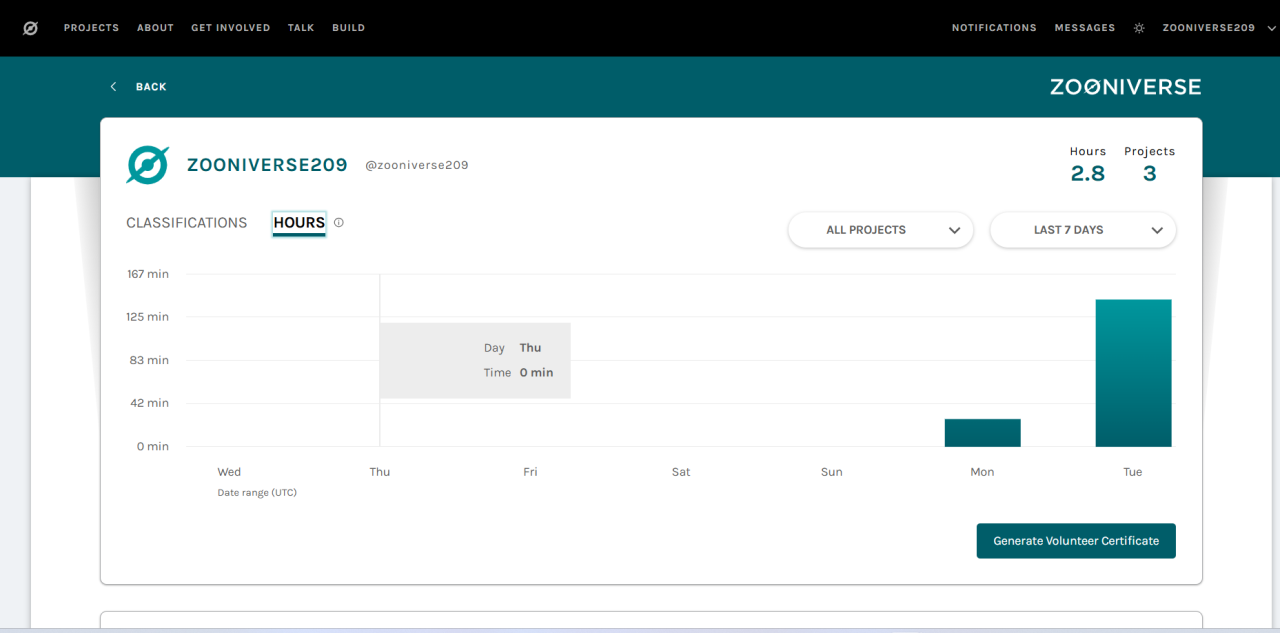This screenshot has width=1280, height=633.
Task: Click the Thu label on x-axis
Action: pyautogui.click(x=380, y=472)
